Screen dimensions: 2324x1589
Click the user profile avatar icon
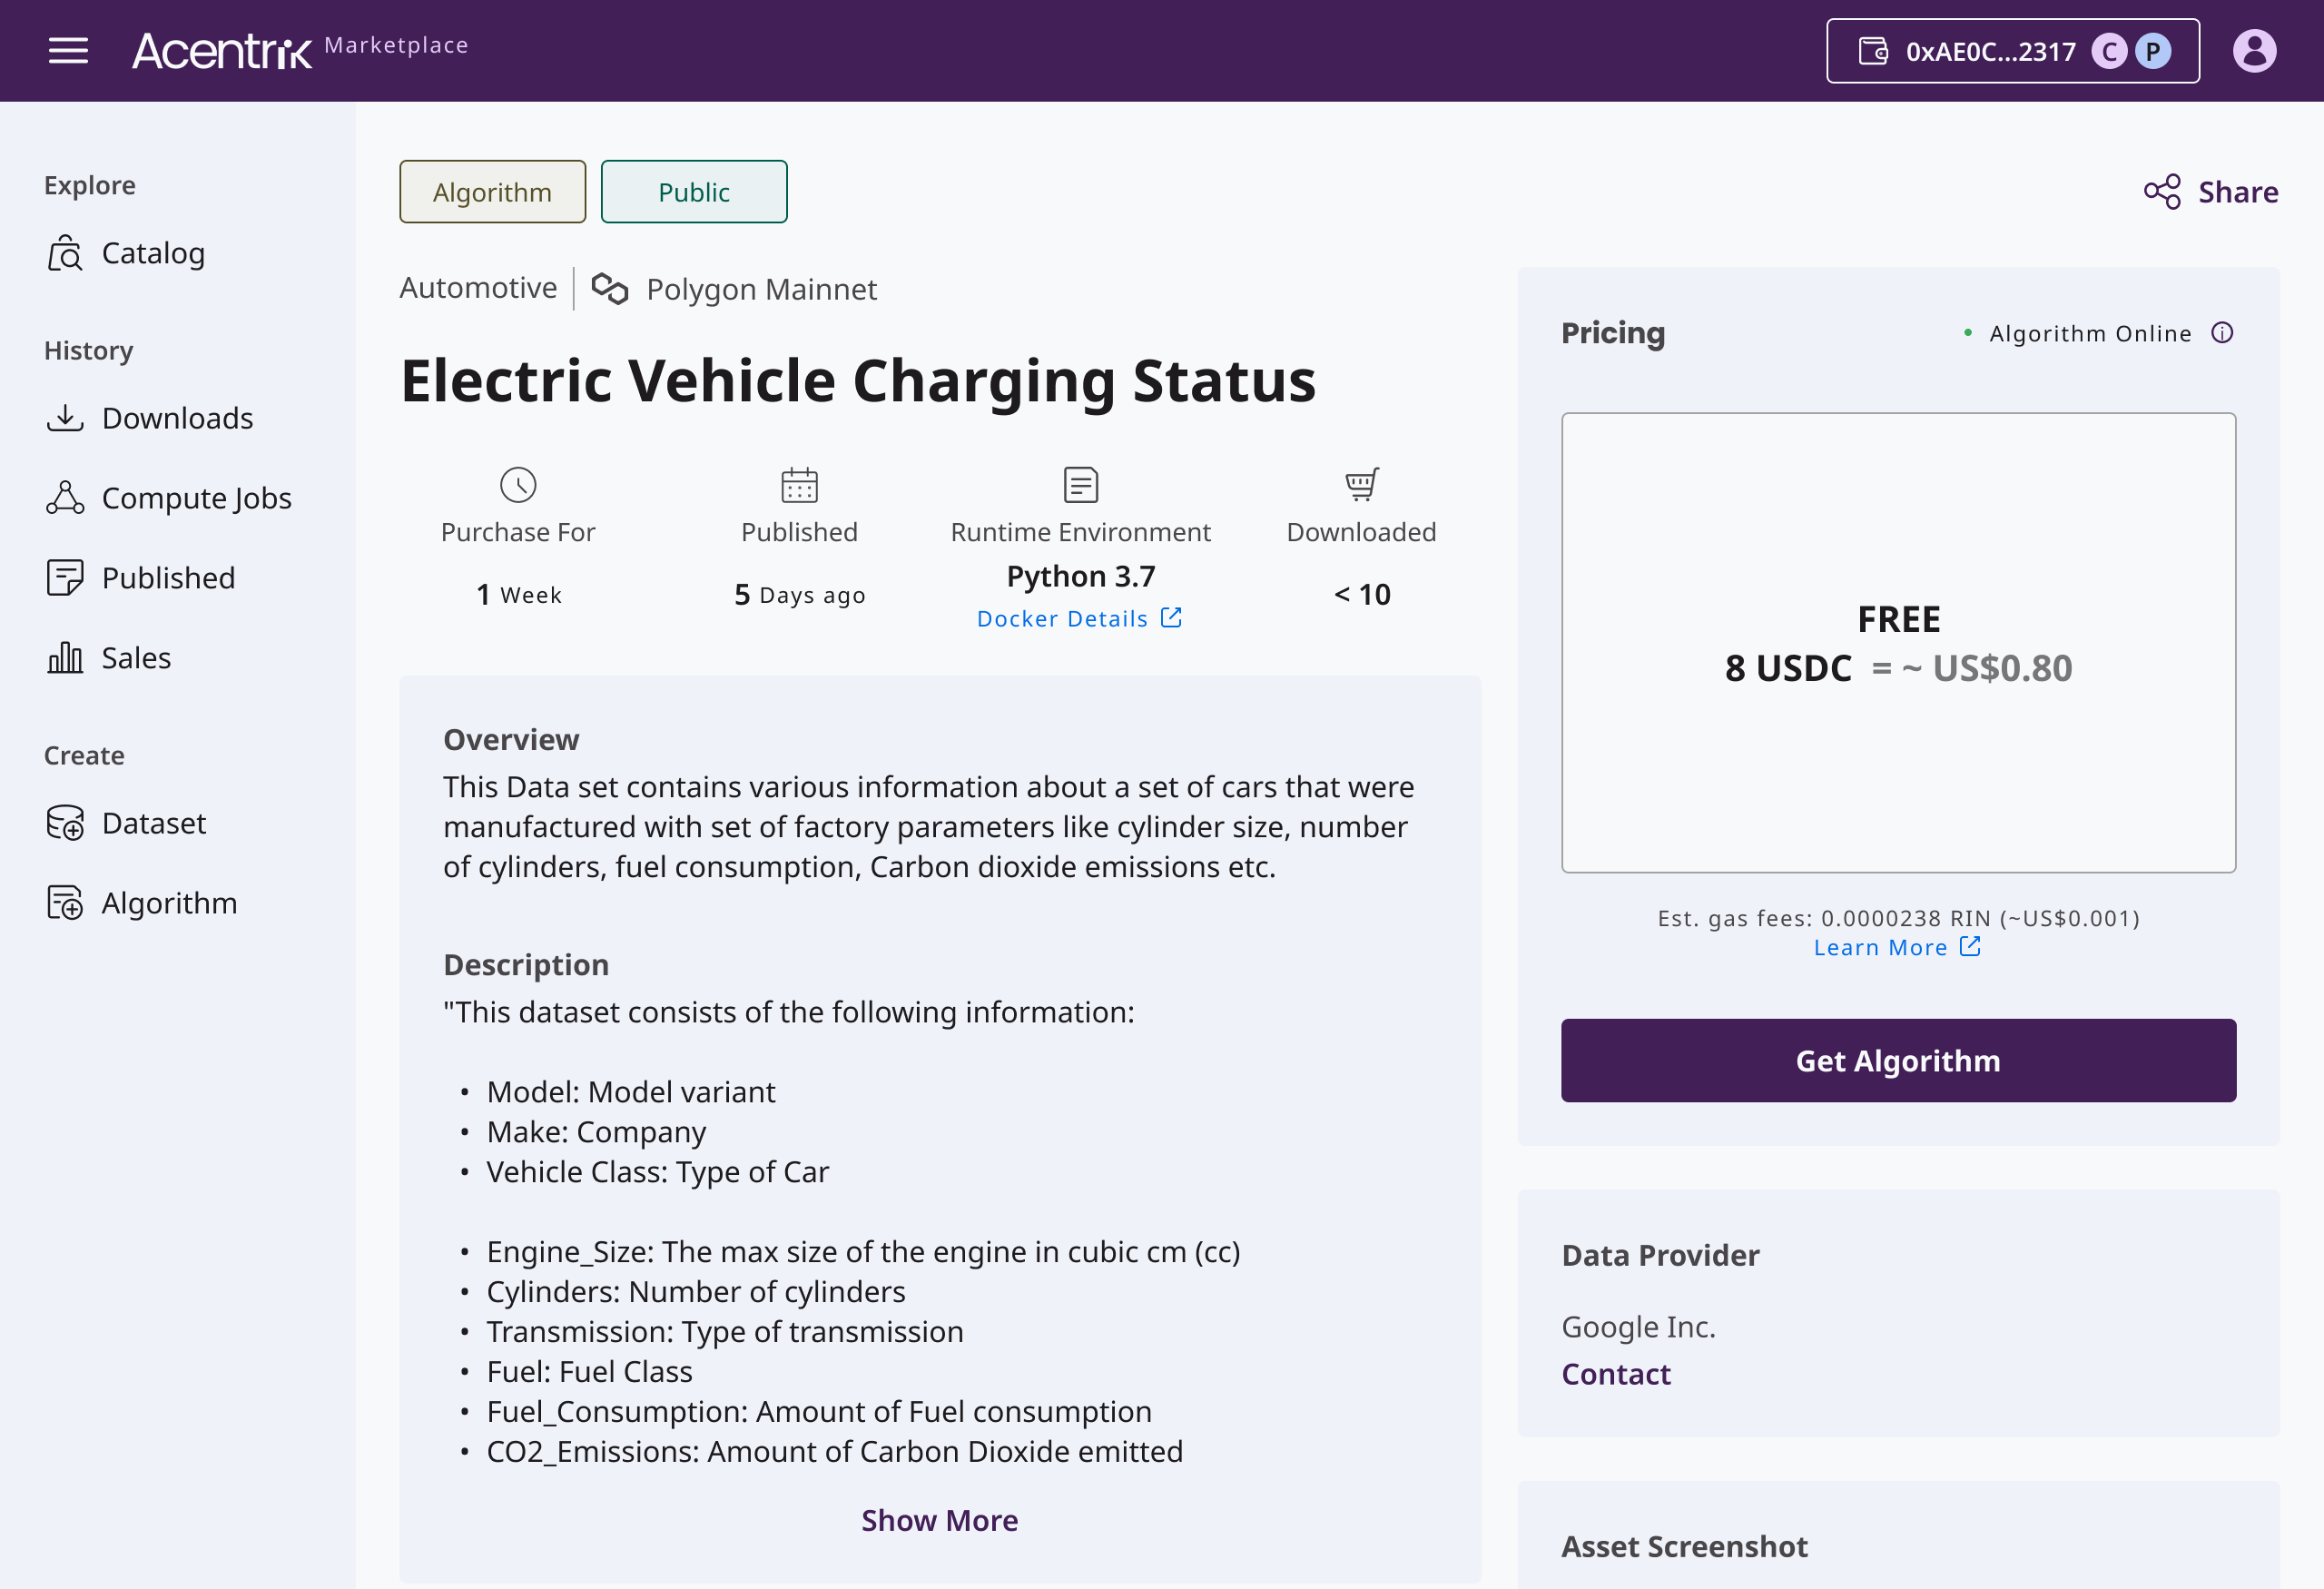2254,50
